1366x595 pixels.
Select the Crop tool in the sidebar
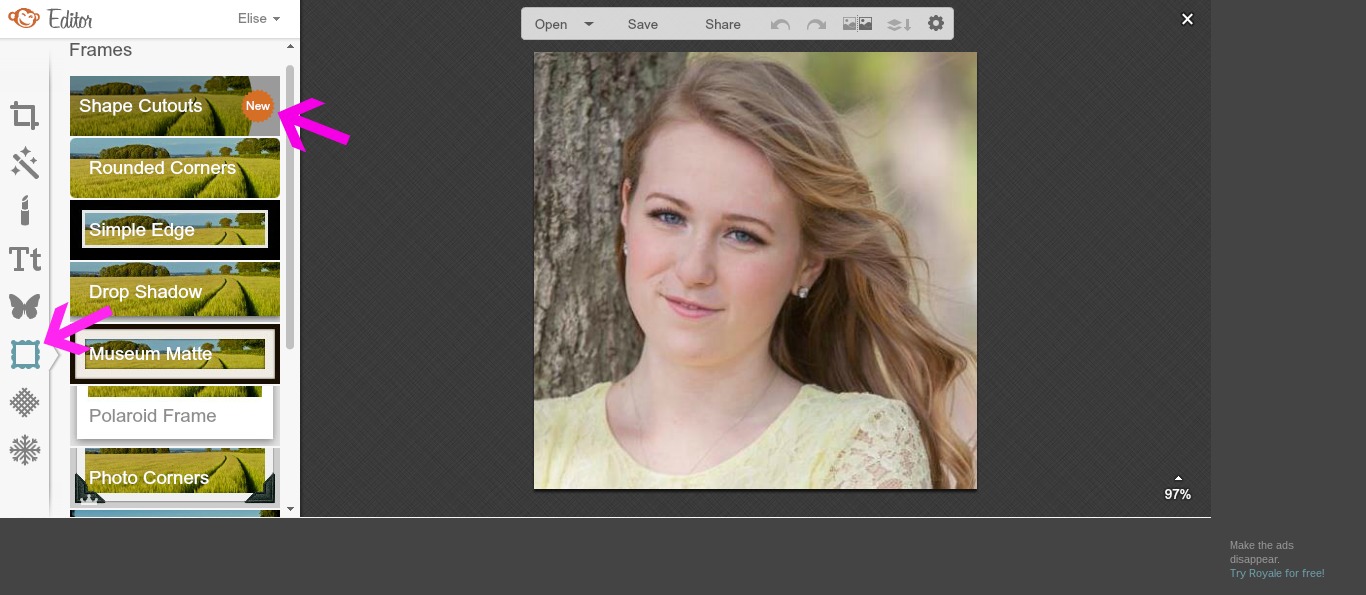(x=24, y=114)
